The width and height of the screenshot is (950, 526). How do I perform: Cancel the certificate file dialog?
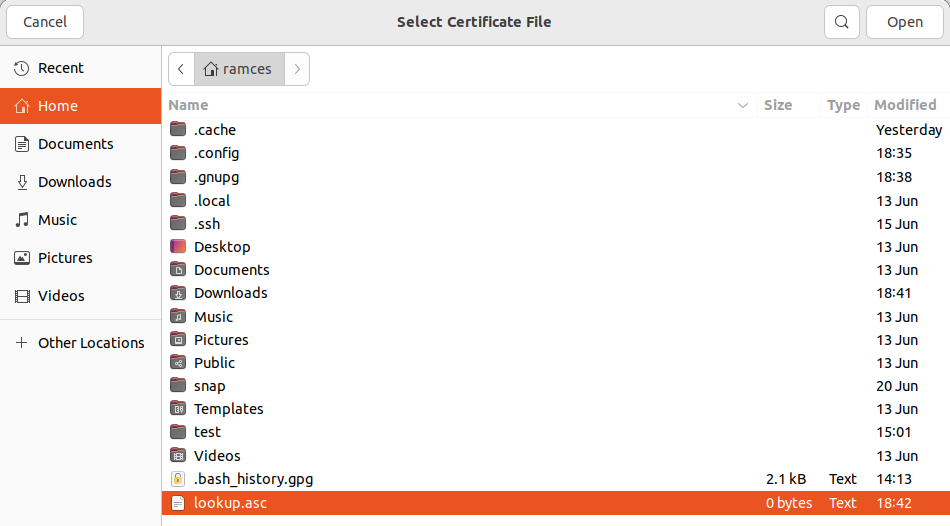(45, 22)
